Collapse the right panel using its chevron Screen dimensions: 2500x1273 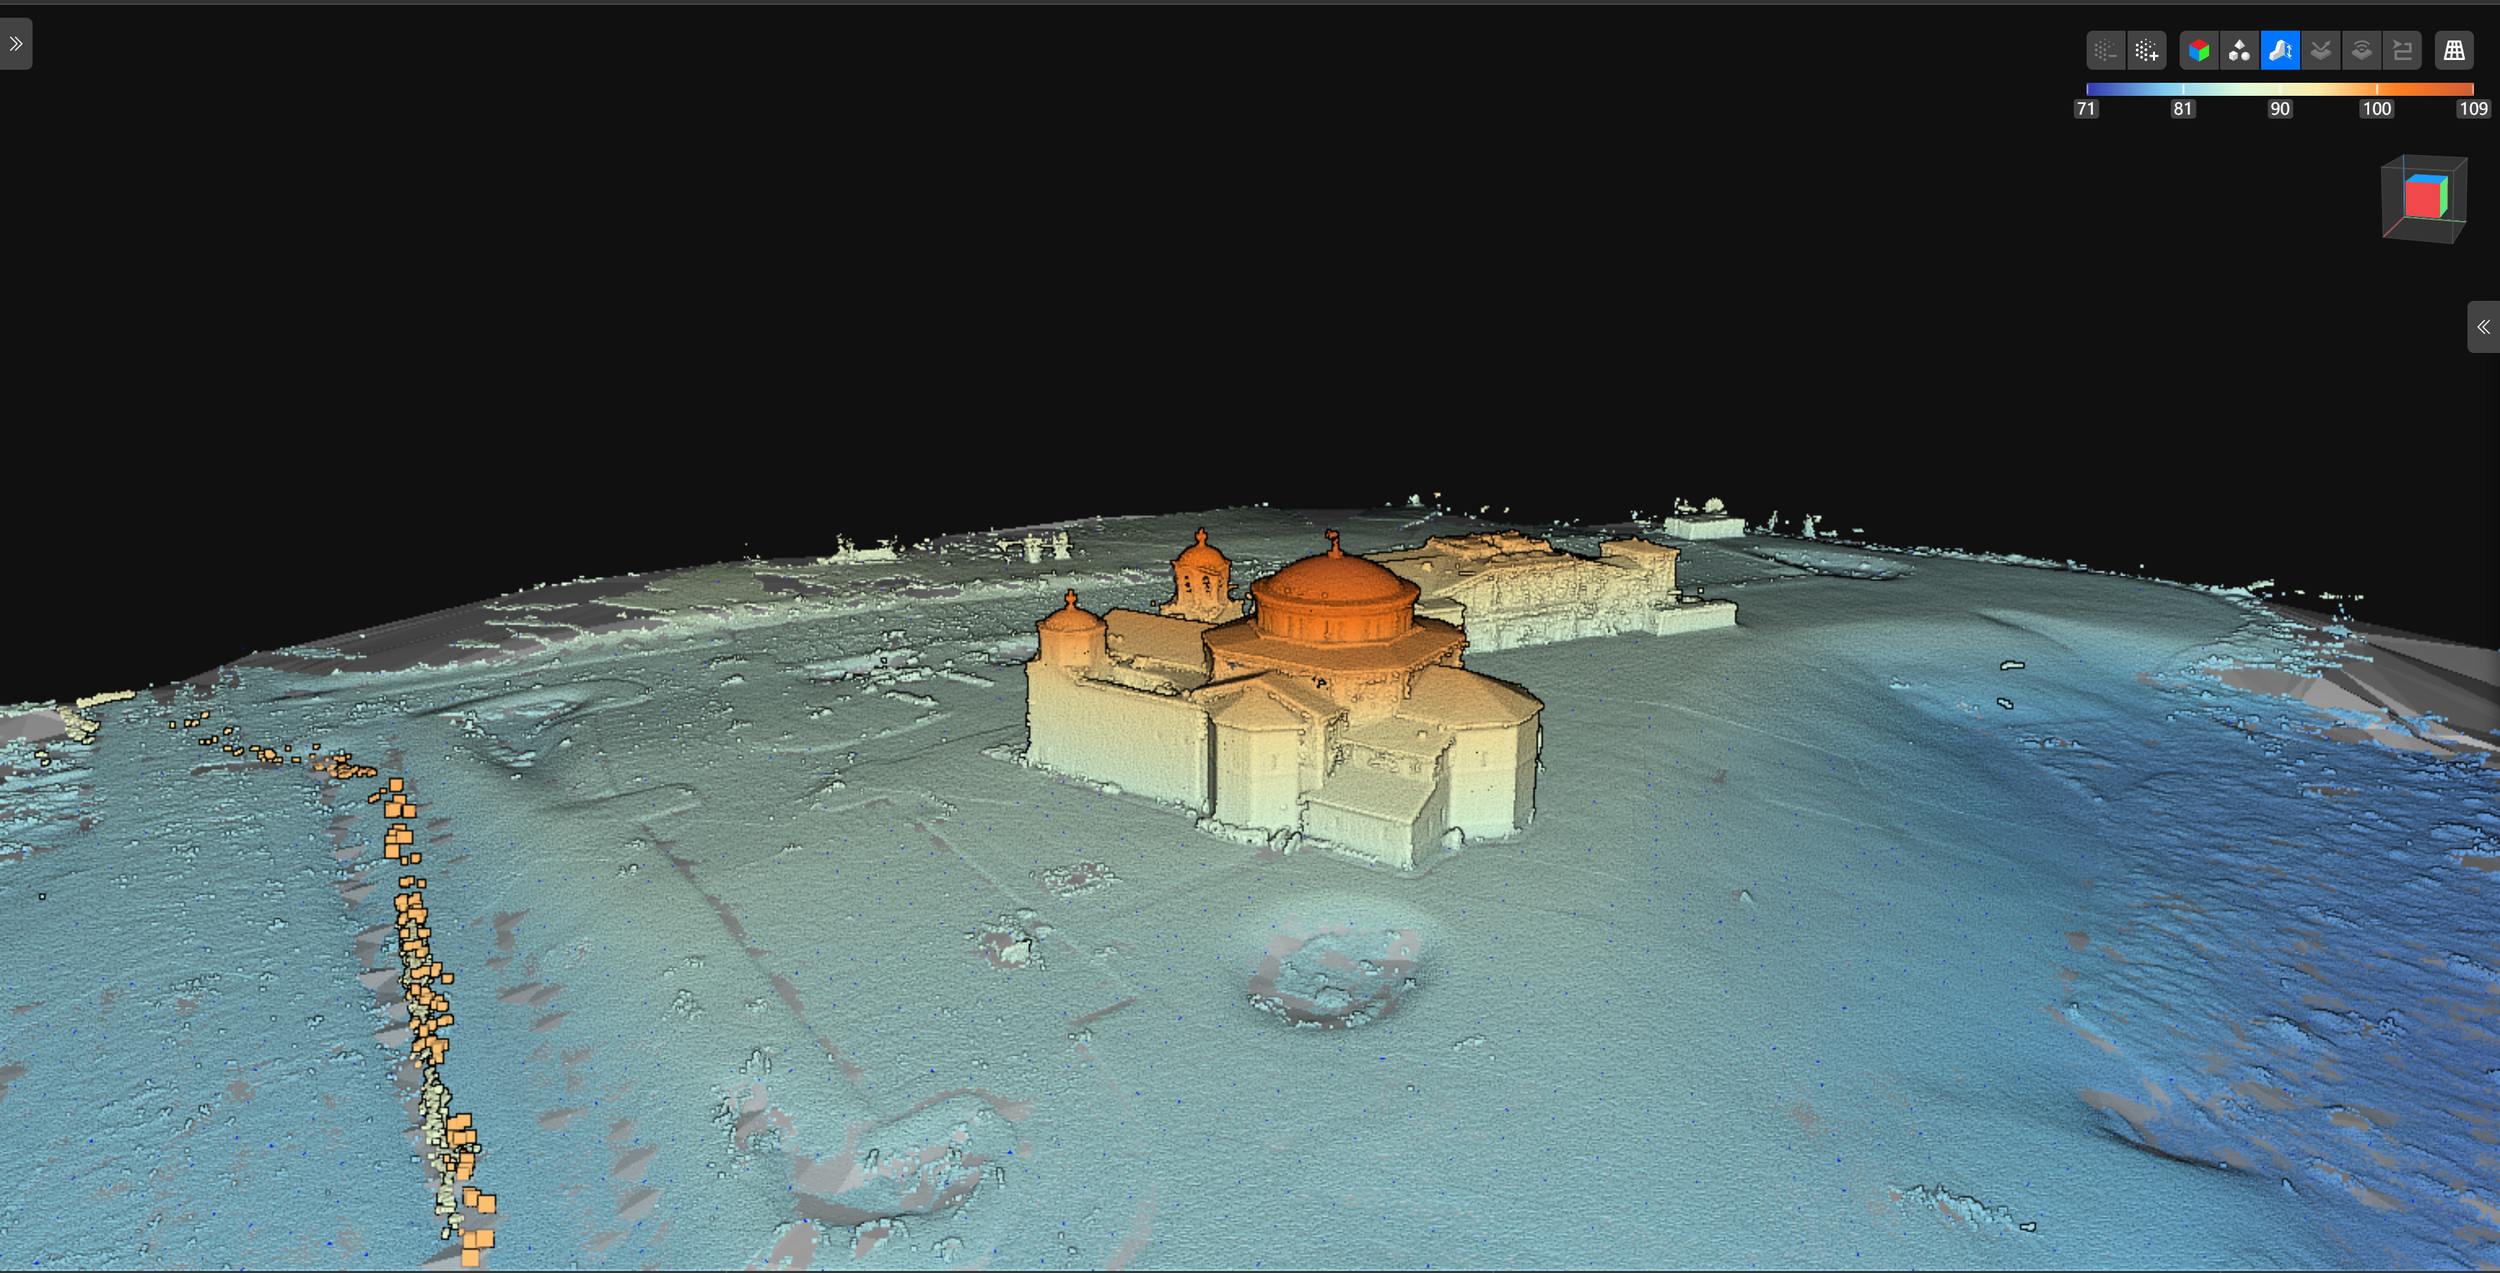tap(2485, 327)
